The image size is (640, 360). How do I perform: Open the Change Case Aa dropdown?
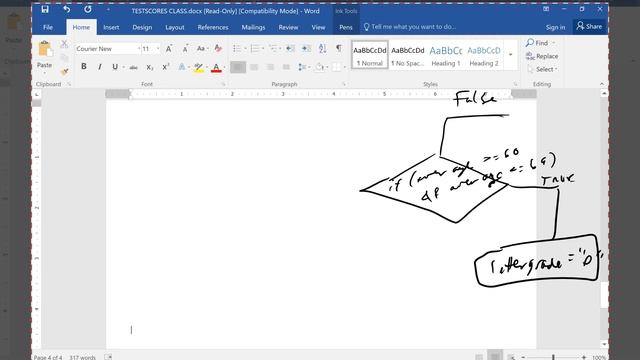[x=202, y=49]
